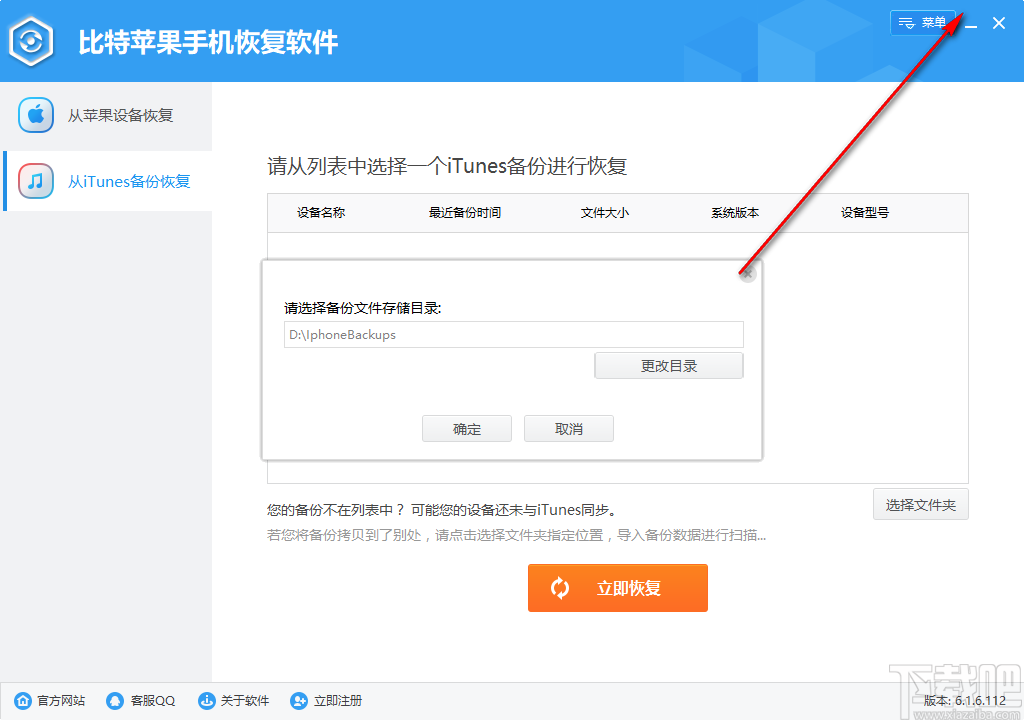Click the backup directory path field
This screenshot has width=1024, height=720.
(513, 335)
